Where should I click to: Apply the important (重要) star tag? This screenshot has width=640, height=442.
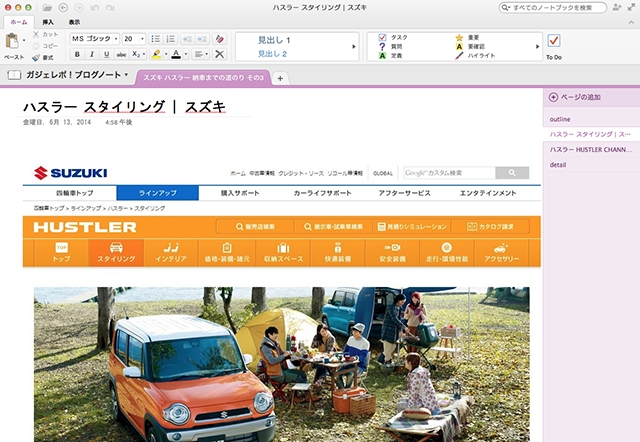[x=459, y=38]
